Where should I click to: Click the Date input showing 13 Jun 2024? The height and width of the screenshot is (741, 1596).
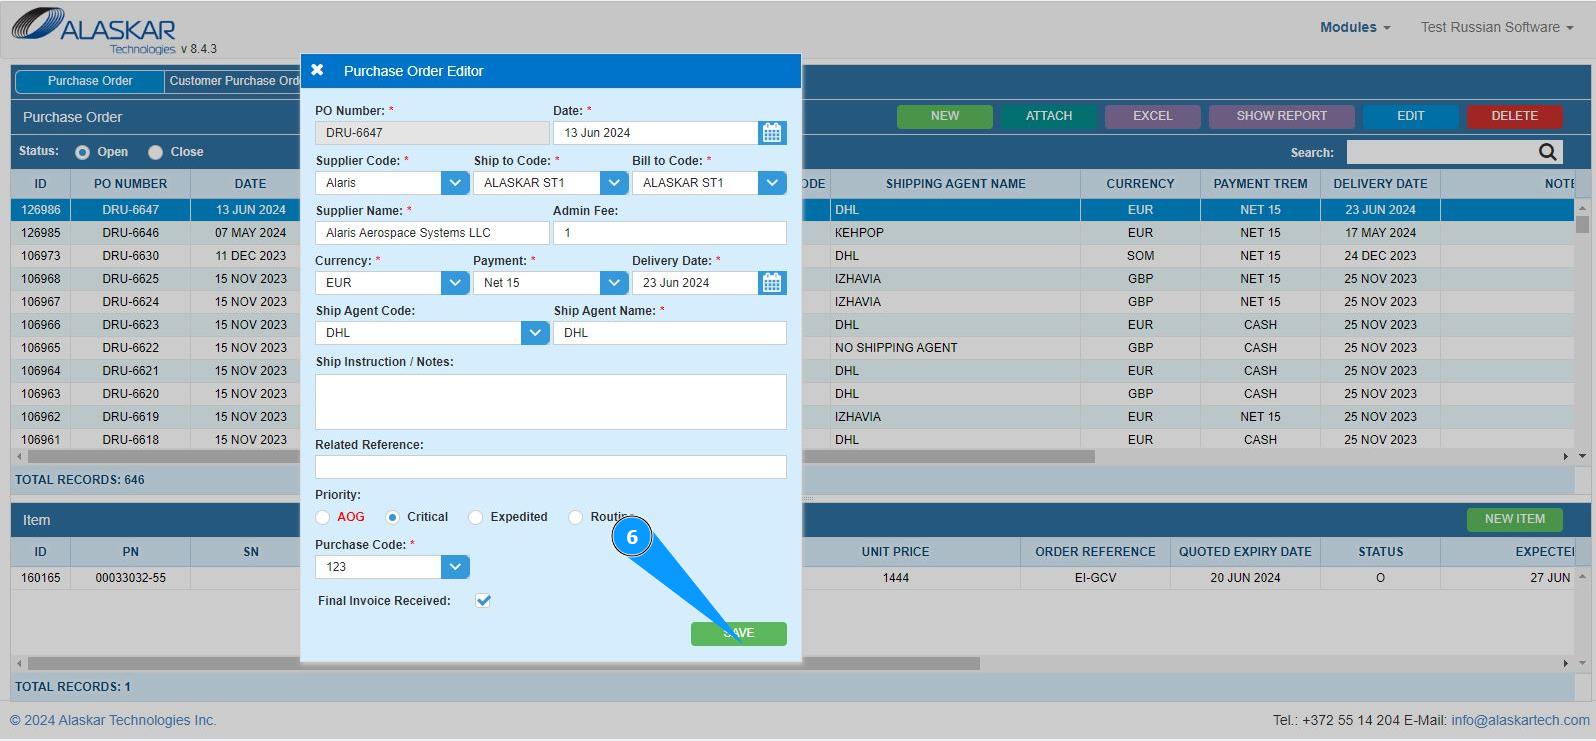point(655,133)
